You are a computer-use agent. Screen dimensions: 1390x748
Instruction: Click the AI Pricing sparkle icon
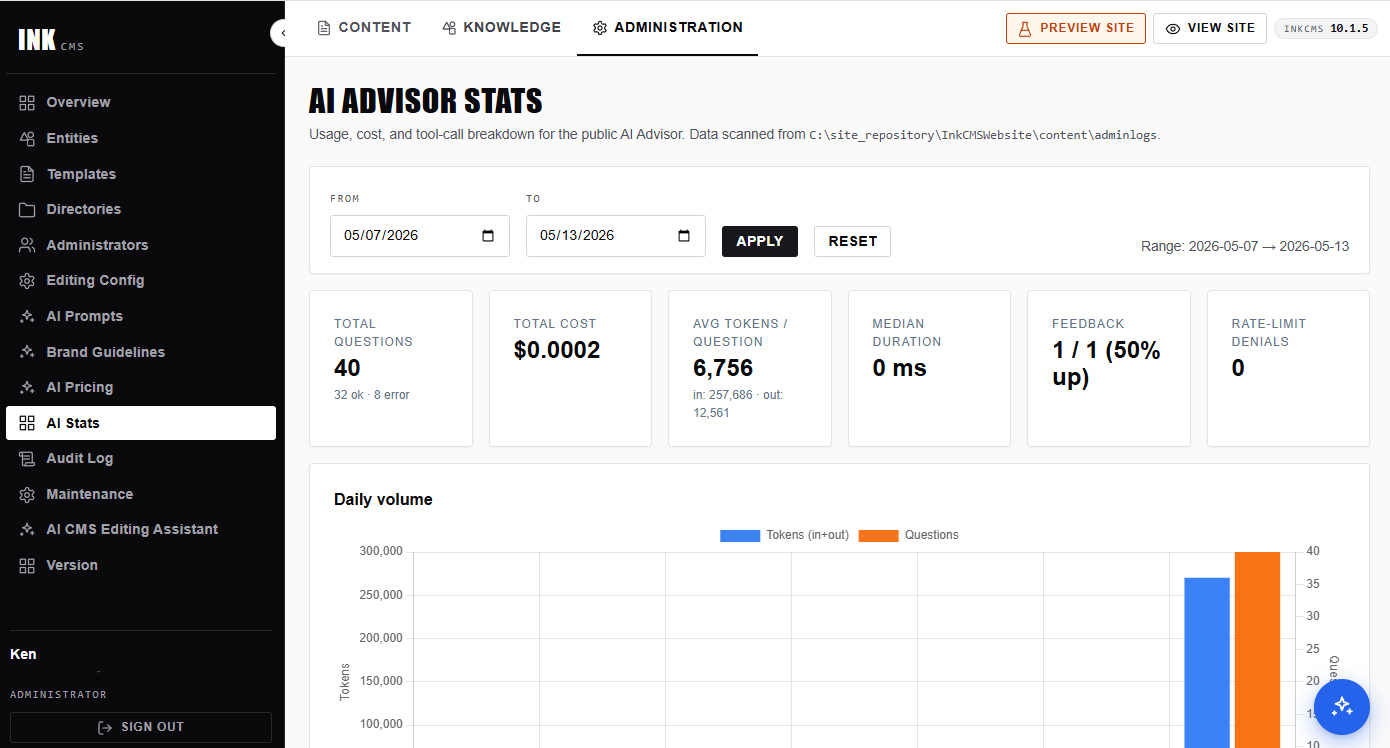click(x=27, y=387)
